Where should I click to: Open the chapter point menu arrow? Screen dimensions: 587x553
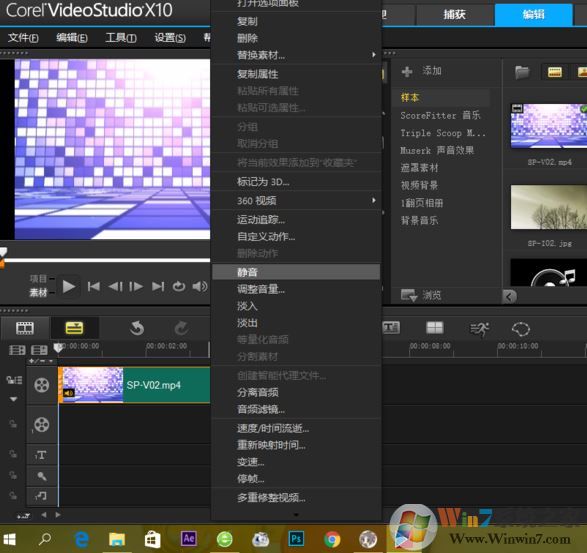(51, 361)
